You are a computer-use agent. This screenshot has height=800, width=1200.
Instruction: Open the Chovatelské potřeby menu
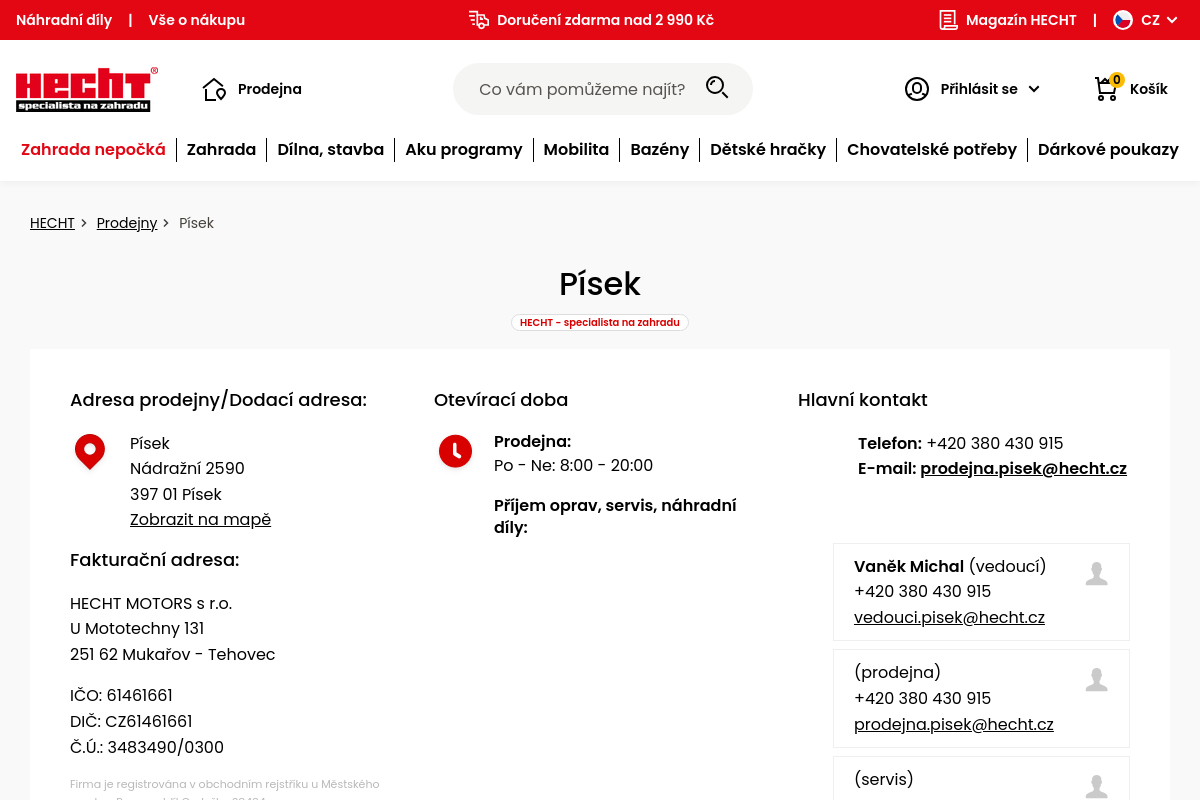pos(932,150)
